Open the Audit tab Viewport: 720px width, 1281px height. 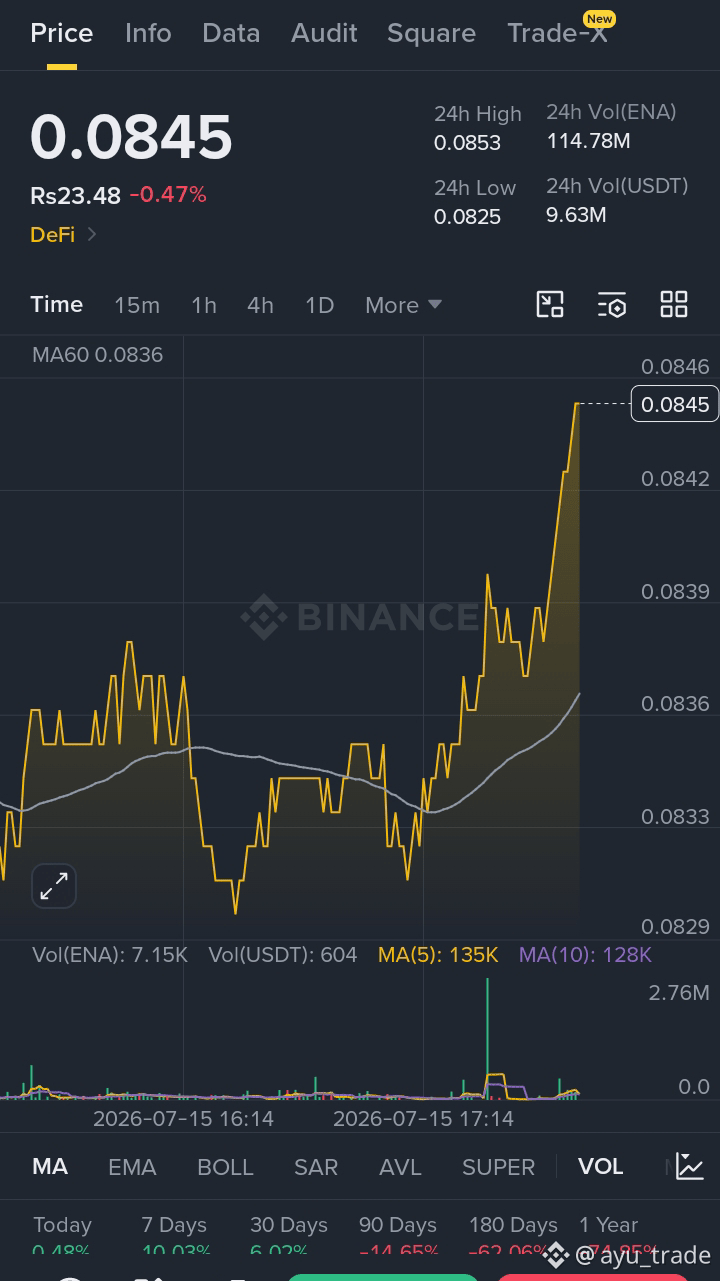(324, 33)
